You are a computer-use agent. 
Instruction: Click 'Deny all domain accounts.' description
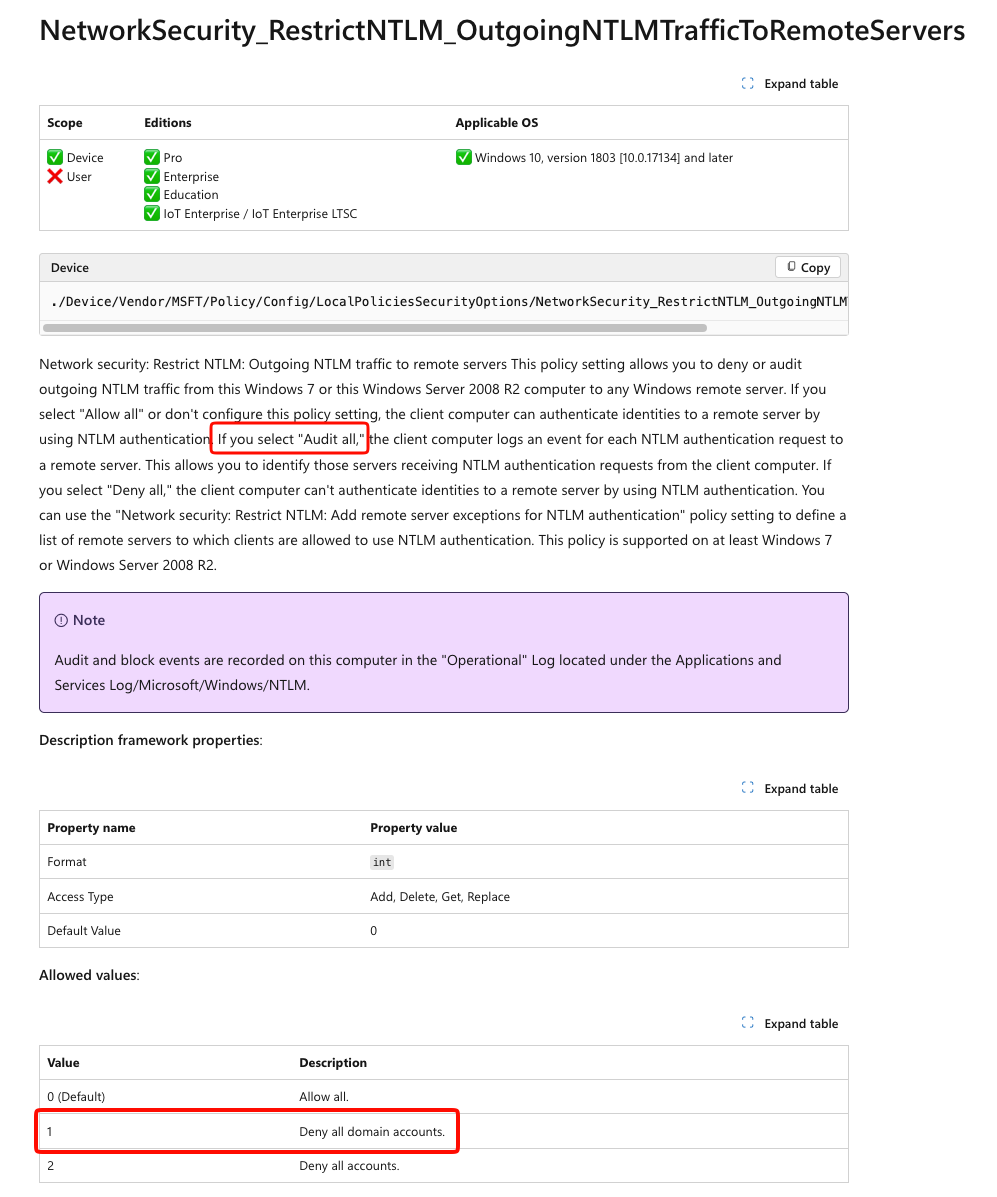click(x=372, y=1131)
